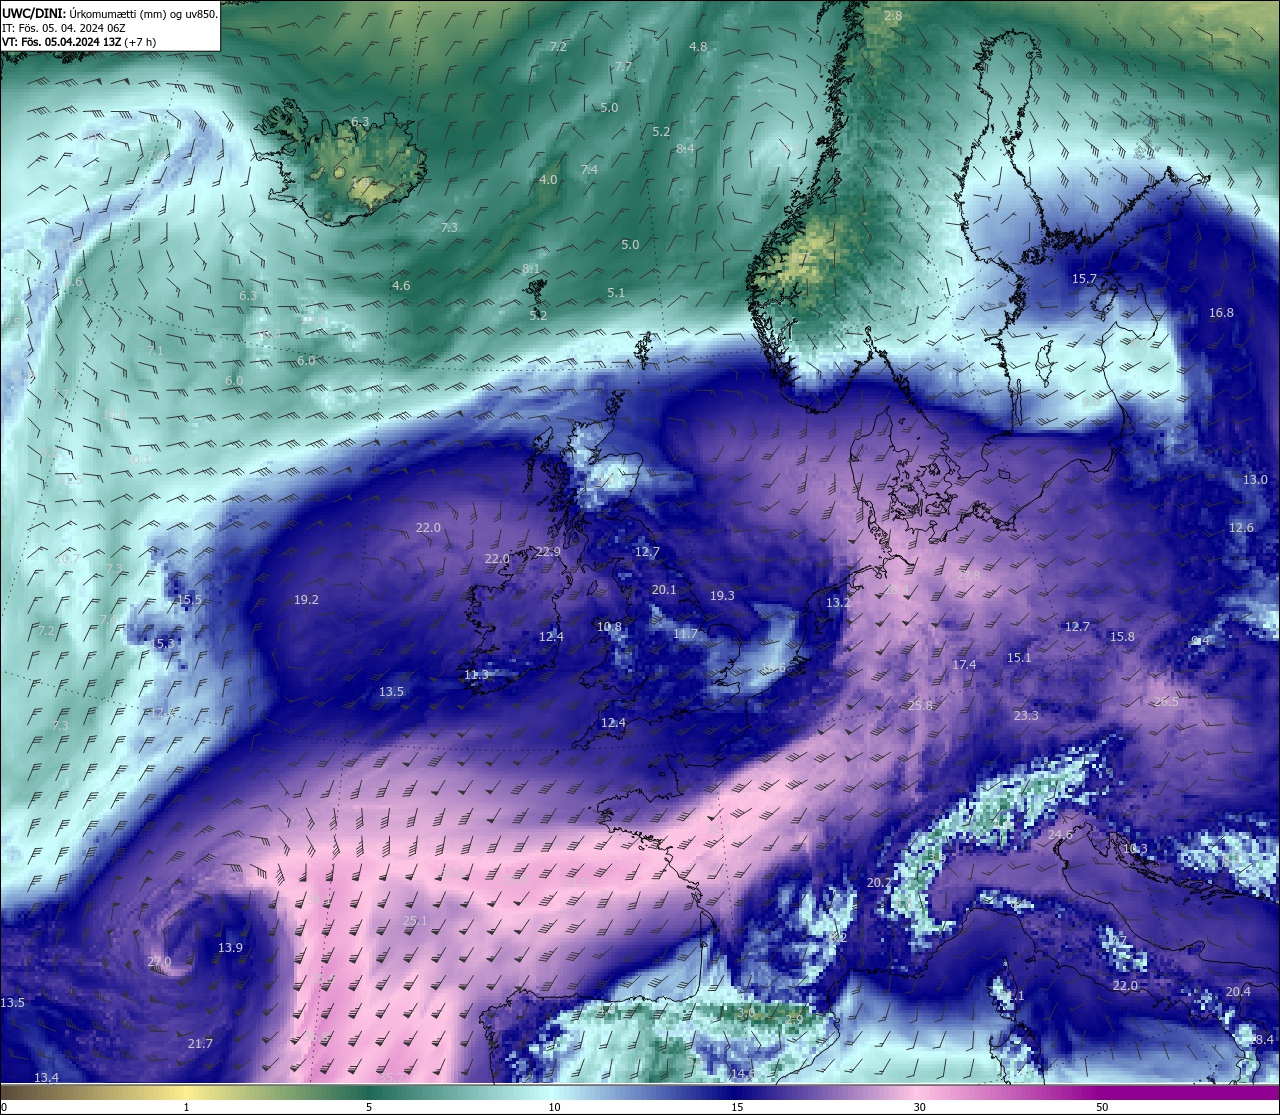The width and height of the screenshot is (1280, 1115).
Task: Click the 13.2 value near Netherlands
Action: (838, 603)
